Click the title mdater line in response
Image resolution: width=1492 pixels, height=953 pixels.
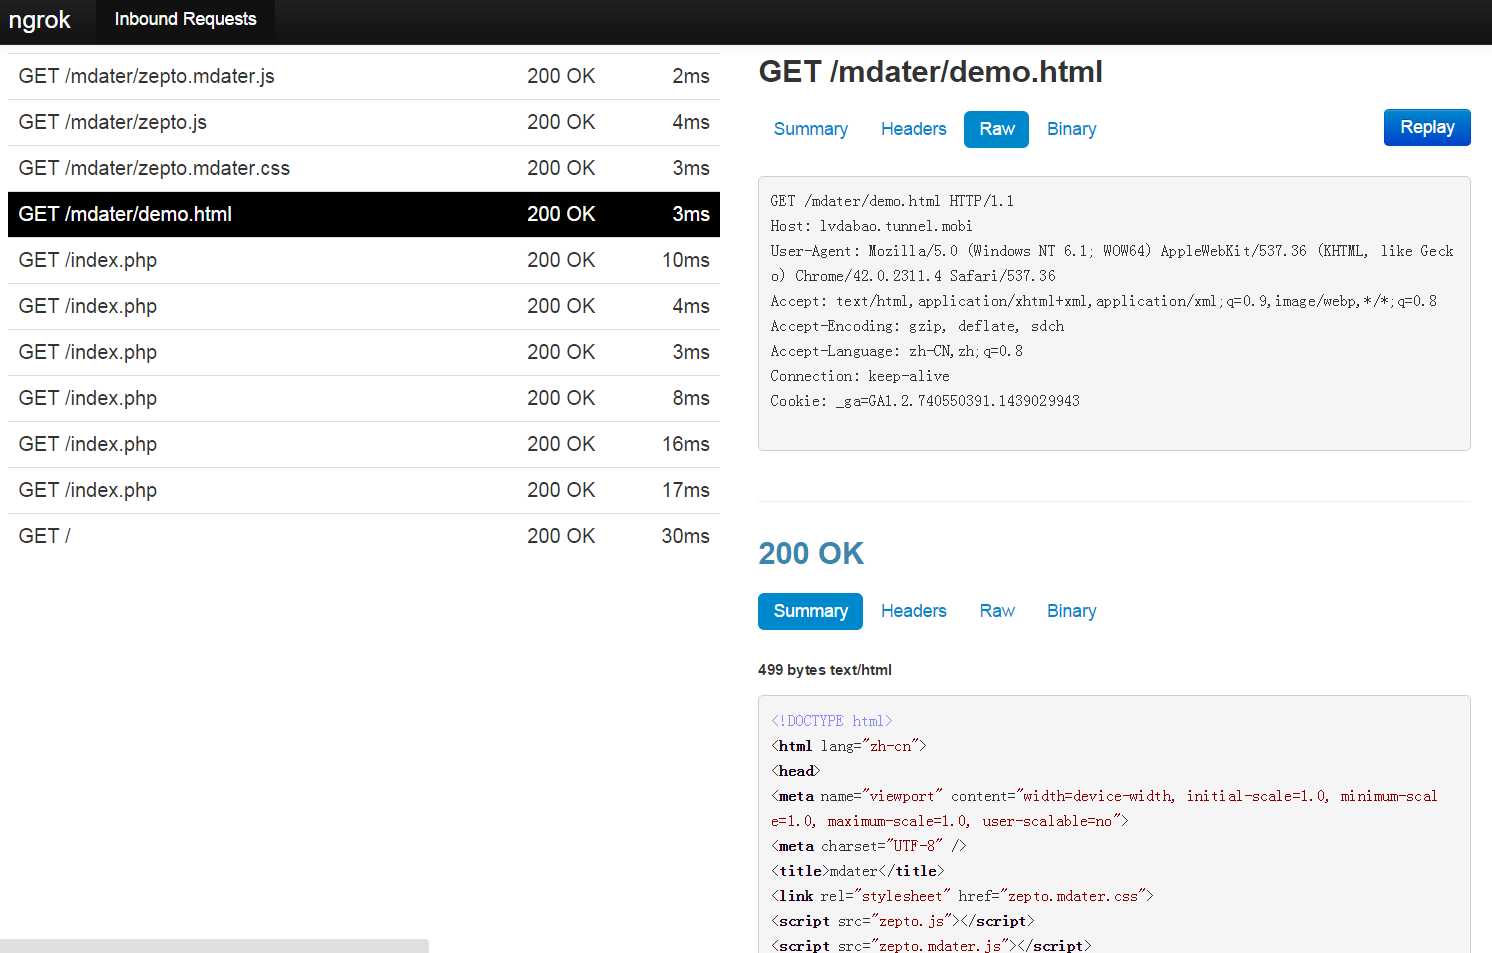(x=857, y=871)
